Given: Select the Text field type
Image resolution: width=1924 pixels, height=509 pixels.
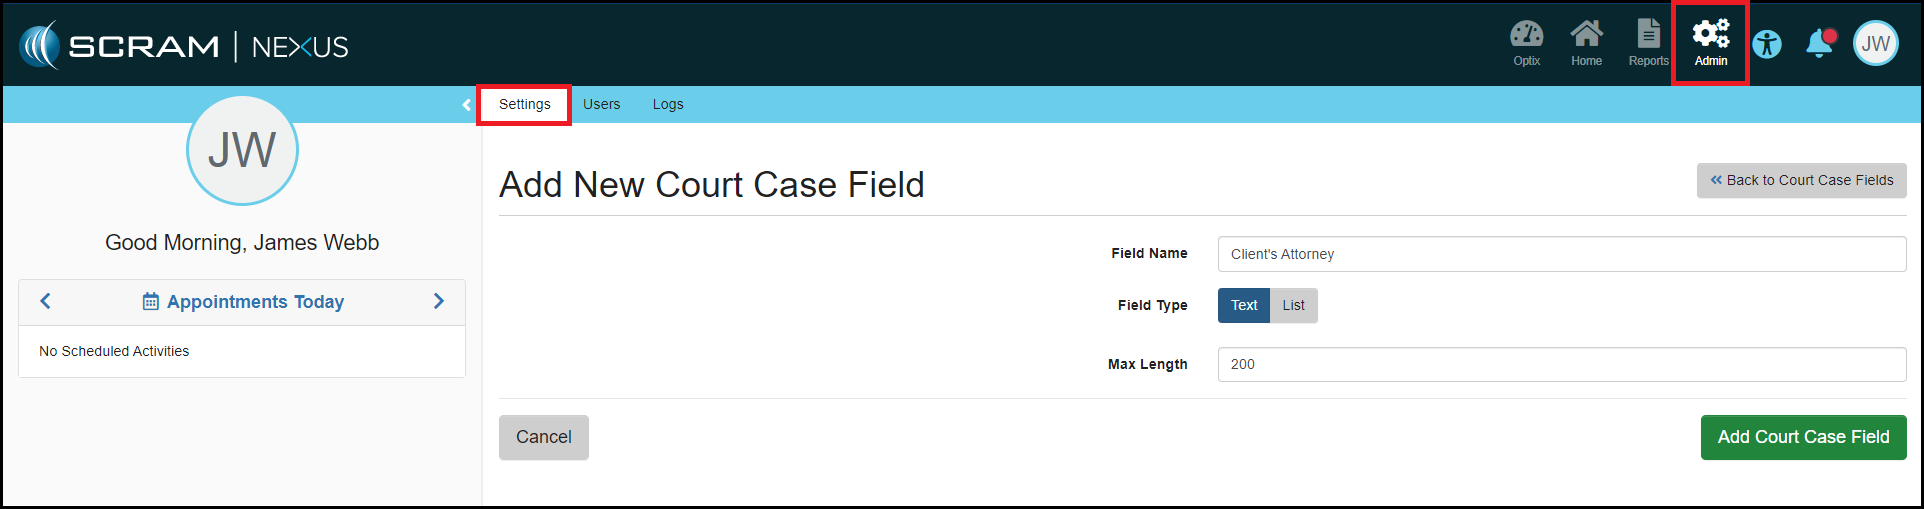Looking at the screenshot, I should pyautogui.click(x=1244, y=306).
